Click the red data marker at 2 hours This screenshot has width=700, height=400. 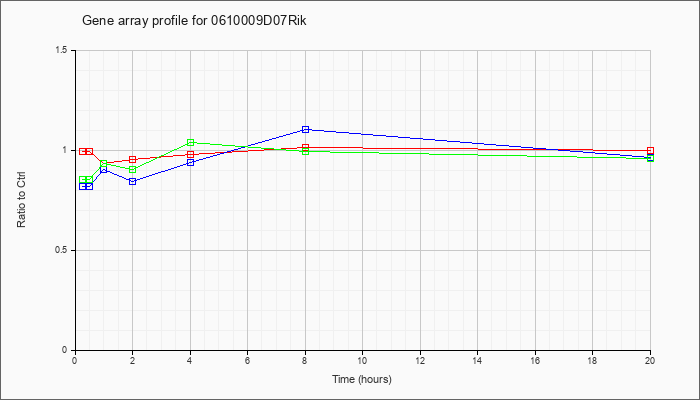click(133, 159)
